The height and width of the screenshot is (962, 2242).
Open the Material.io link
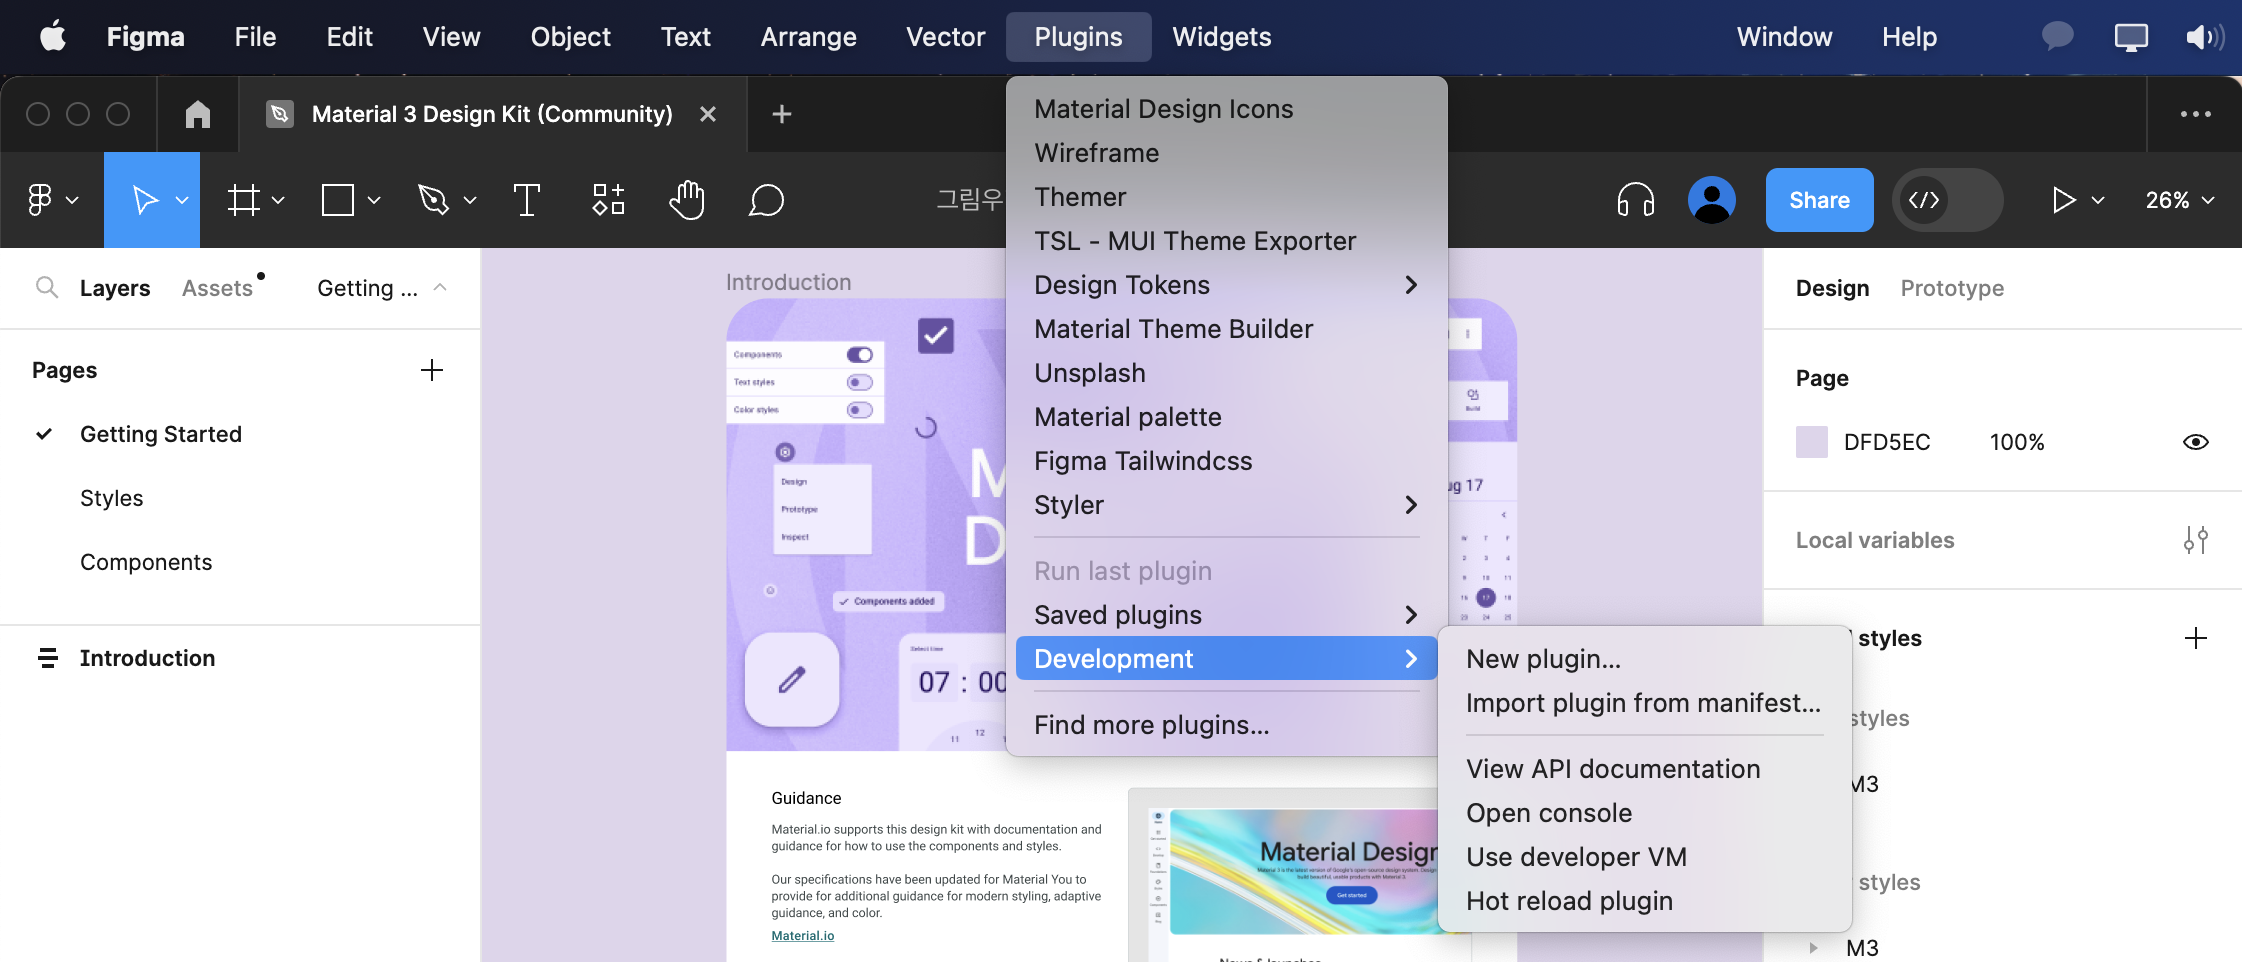point(802,936)
